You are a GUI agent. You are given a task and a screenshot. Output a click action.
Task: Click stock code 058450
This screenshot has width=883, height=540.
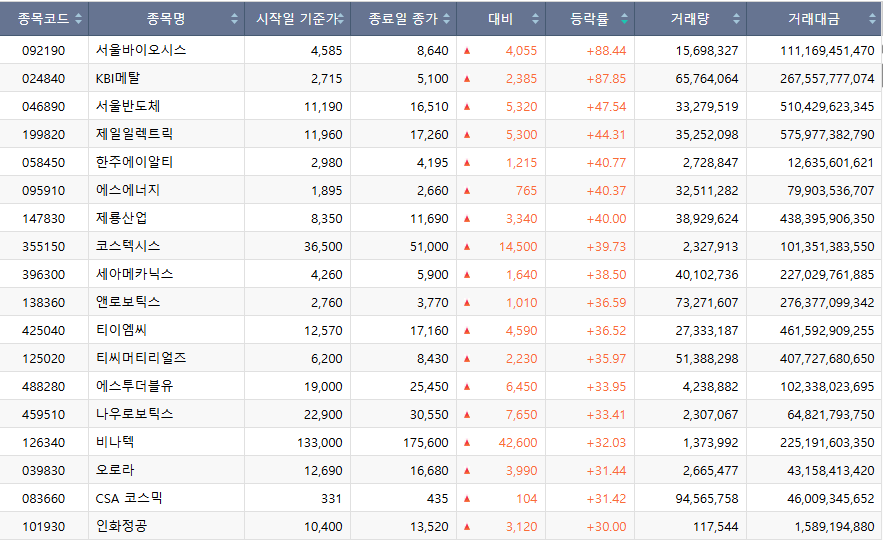(43, 163)
